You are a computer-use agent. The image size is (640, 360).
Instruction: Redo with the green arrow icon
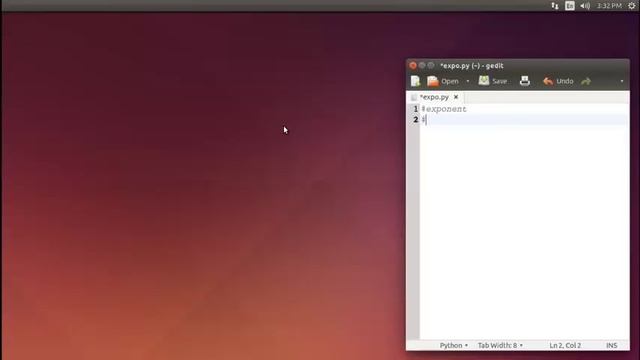[586, 81]
